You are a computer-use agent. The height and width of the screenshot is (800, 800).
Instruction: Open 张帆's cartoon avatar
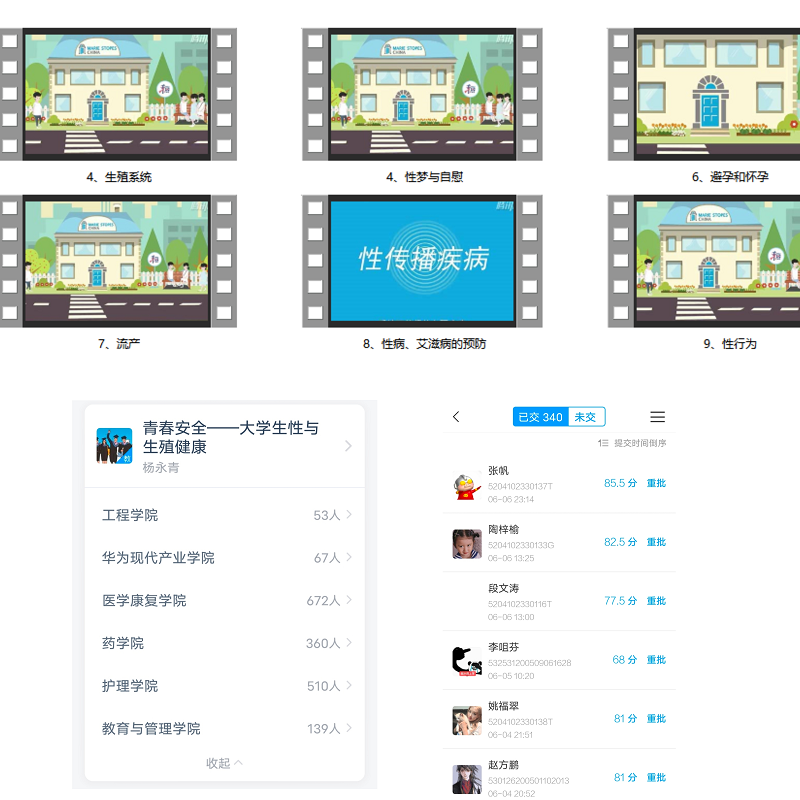(466, 485)
